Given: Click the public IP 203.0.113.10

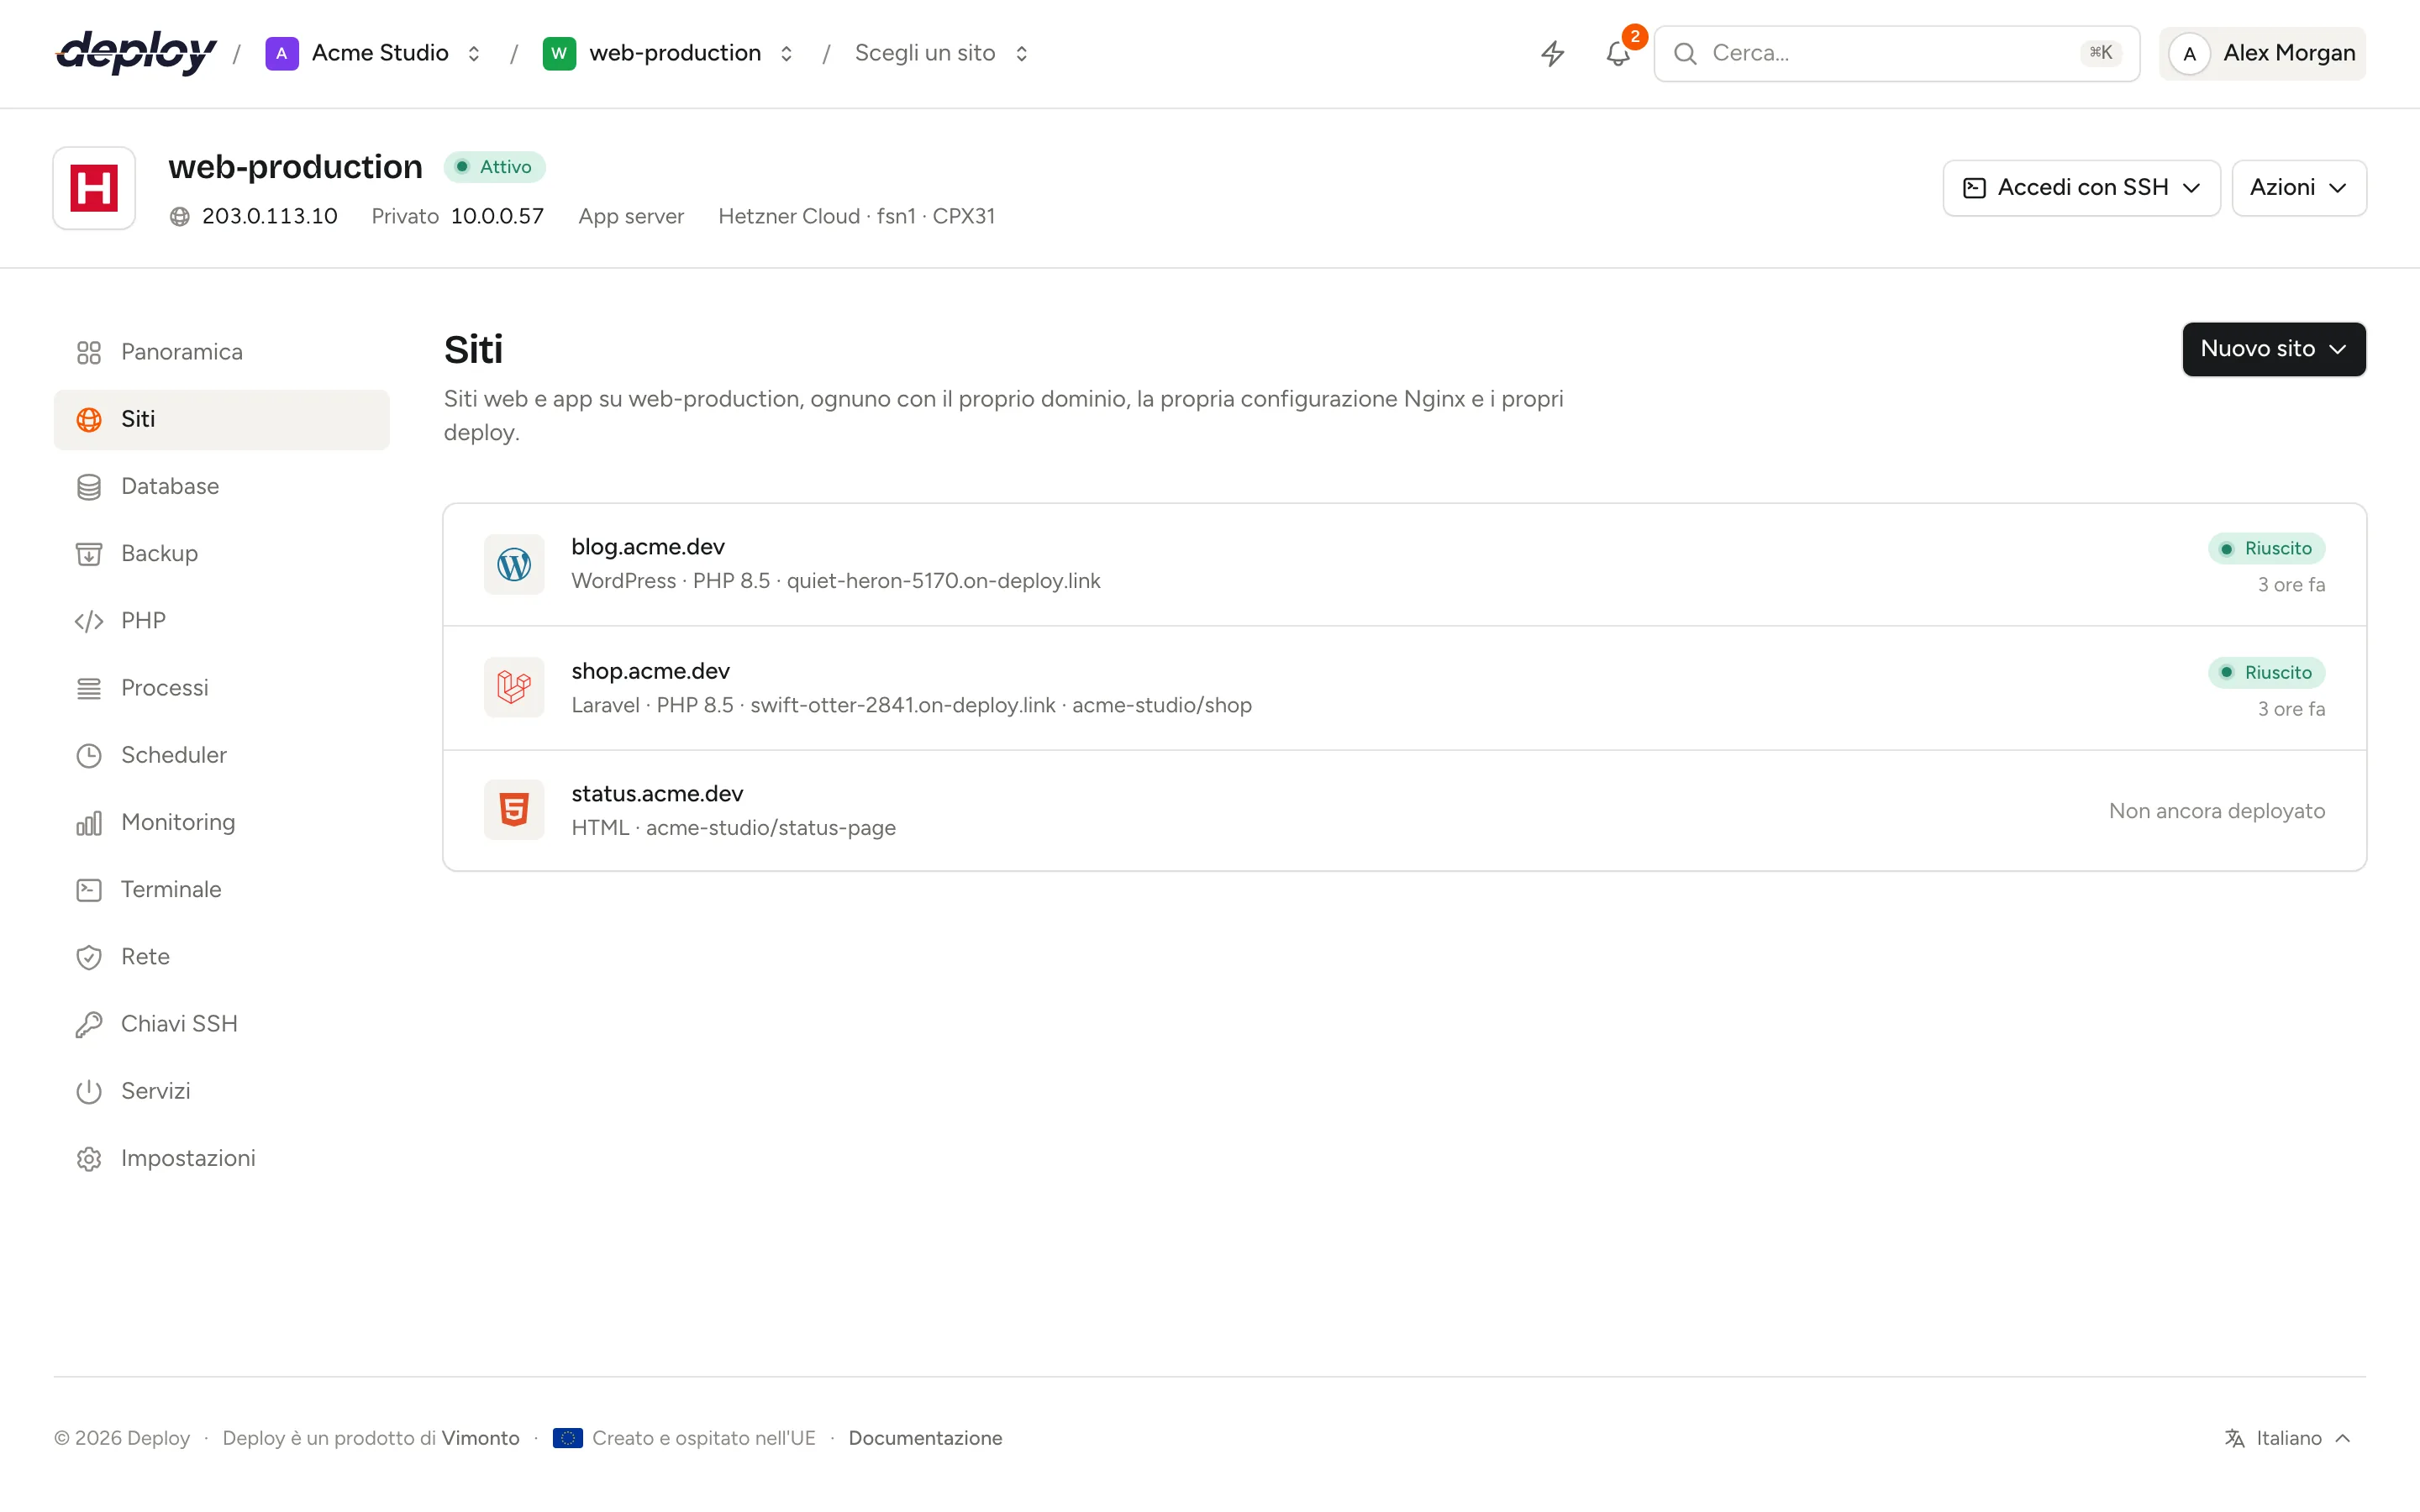Looking at the screenshot, I should (x=270, y=216).
